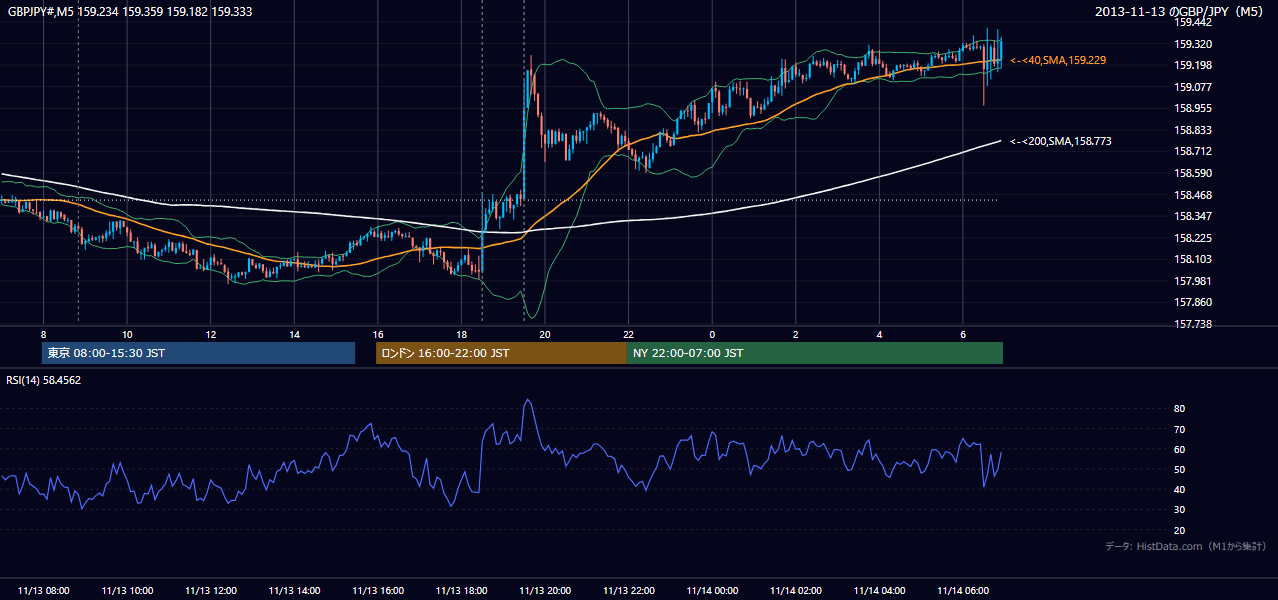Viewport: 1278px width, 600px height.
Task: Click hour tick 16 under the price chart
Action: pos(378,334)
